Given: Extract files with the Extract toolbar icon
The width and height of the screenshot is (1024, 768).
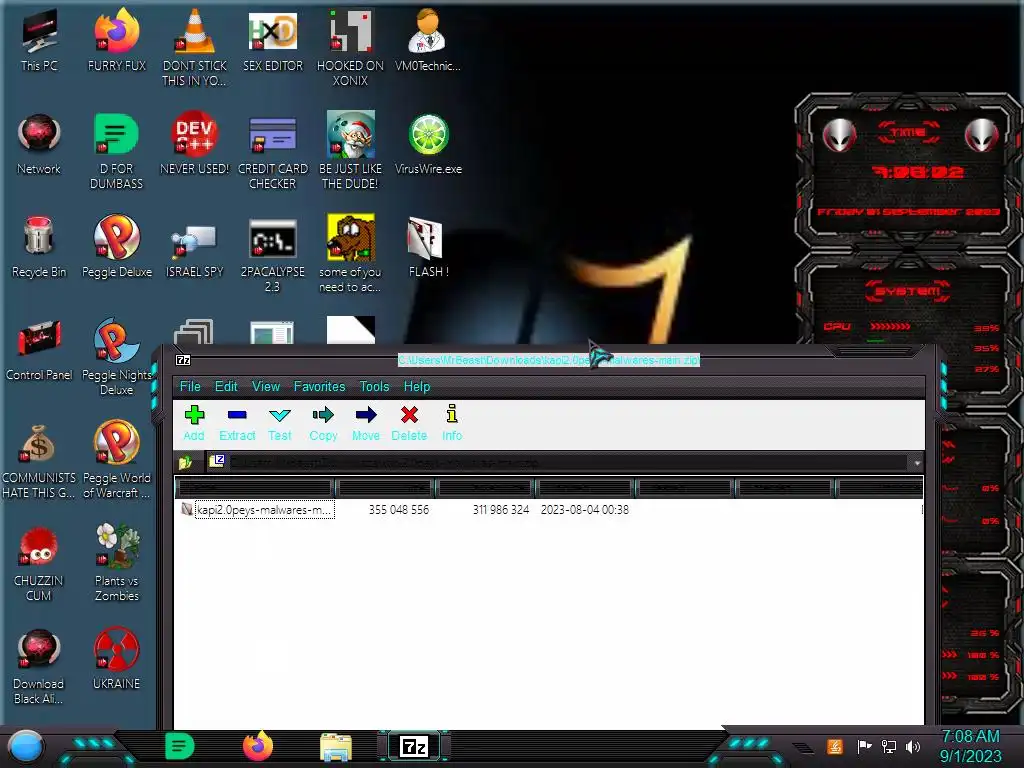Looking at the screenshot, I should [237, 423].
